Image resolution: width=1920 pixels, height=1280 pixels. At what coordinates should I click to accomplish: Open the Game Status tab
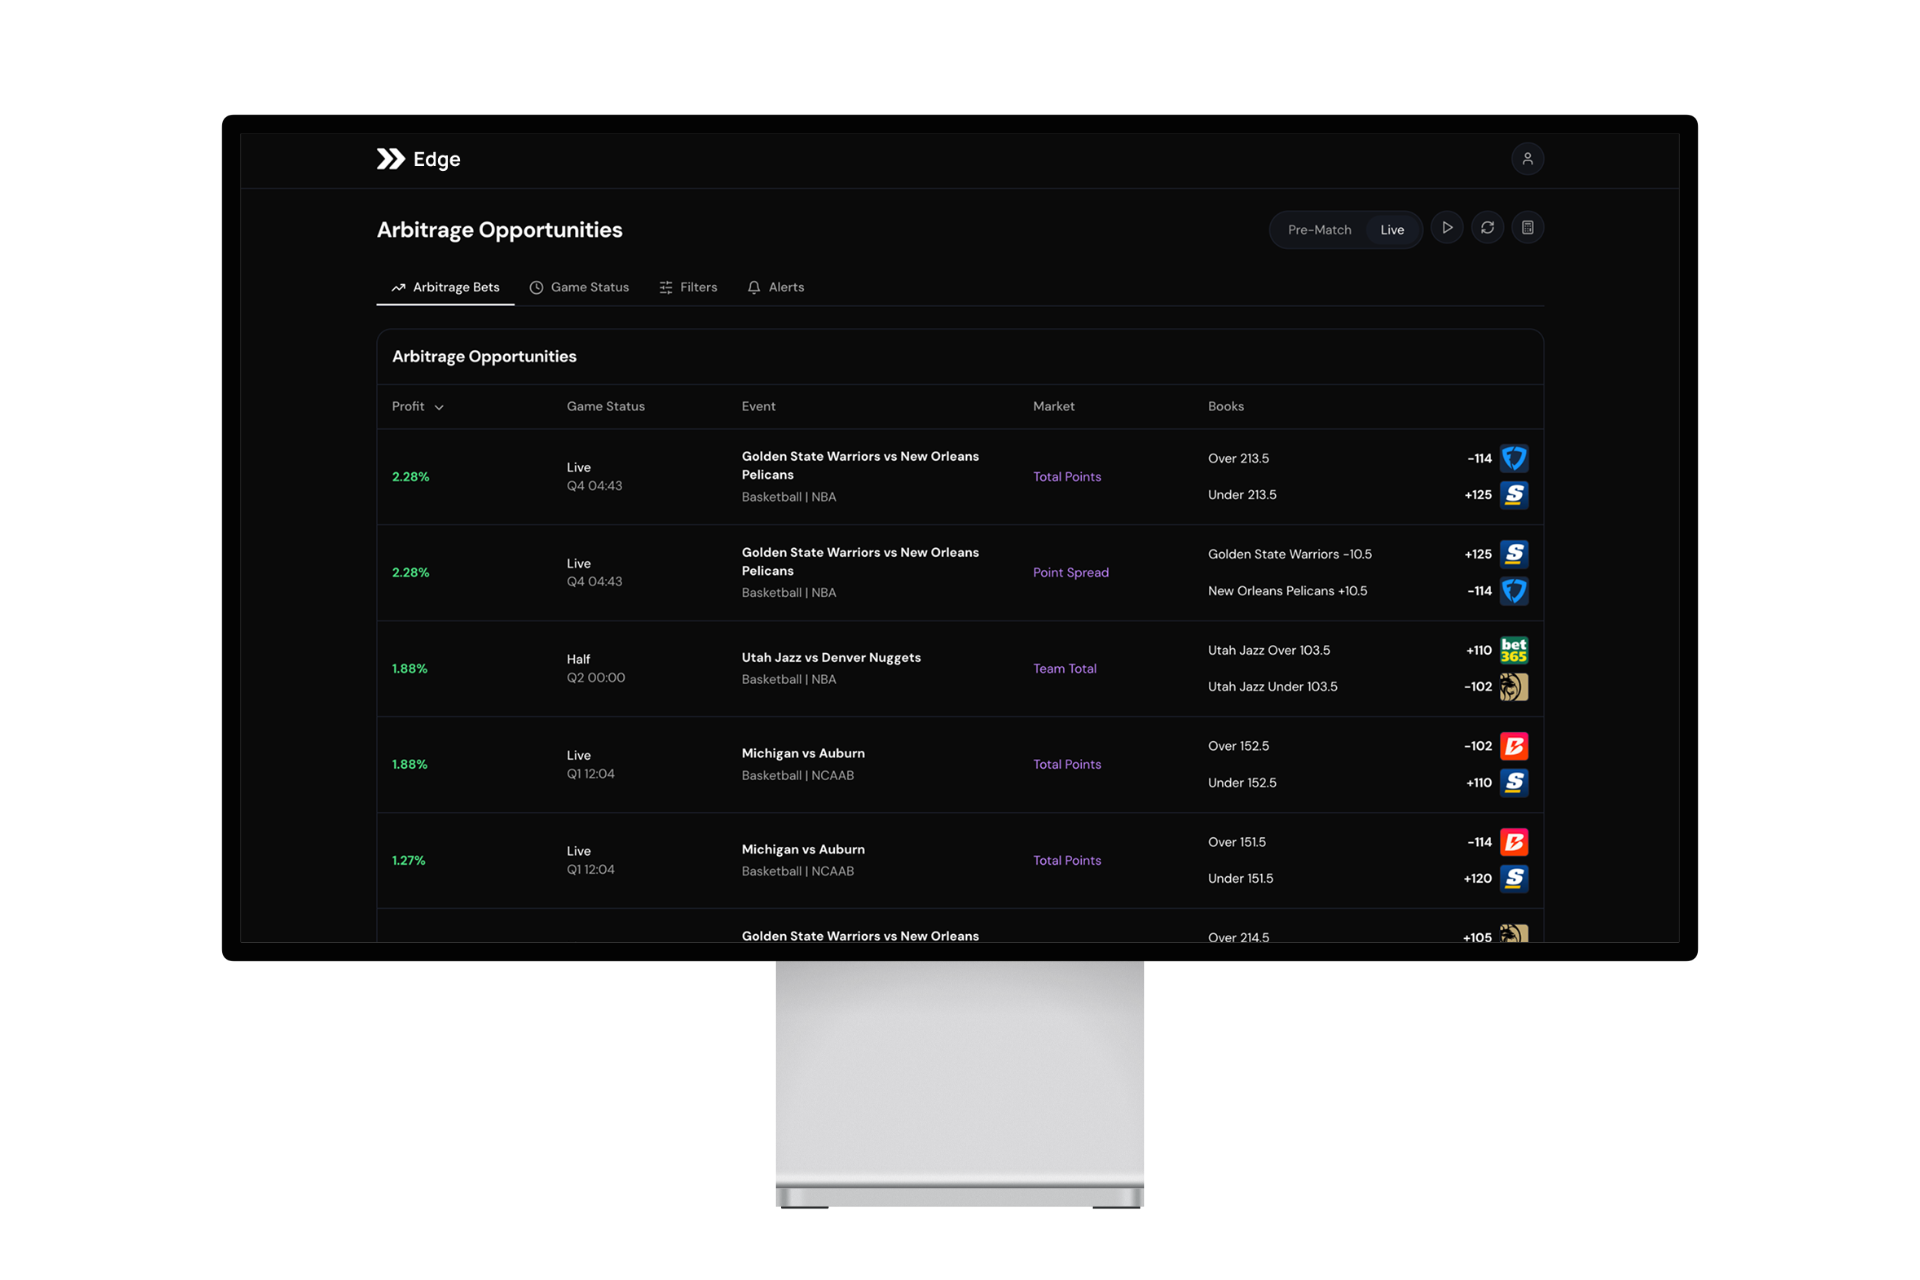[579, 287]
